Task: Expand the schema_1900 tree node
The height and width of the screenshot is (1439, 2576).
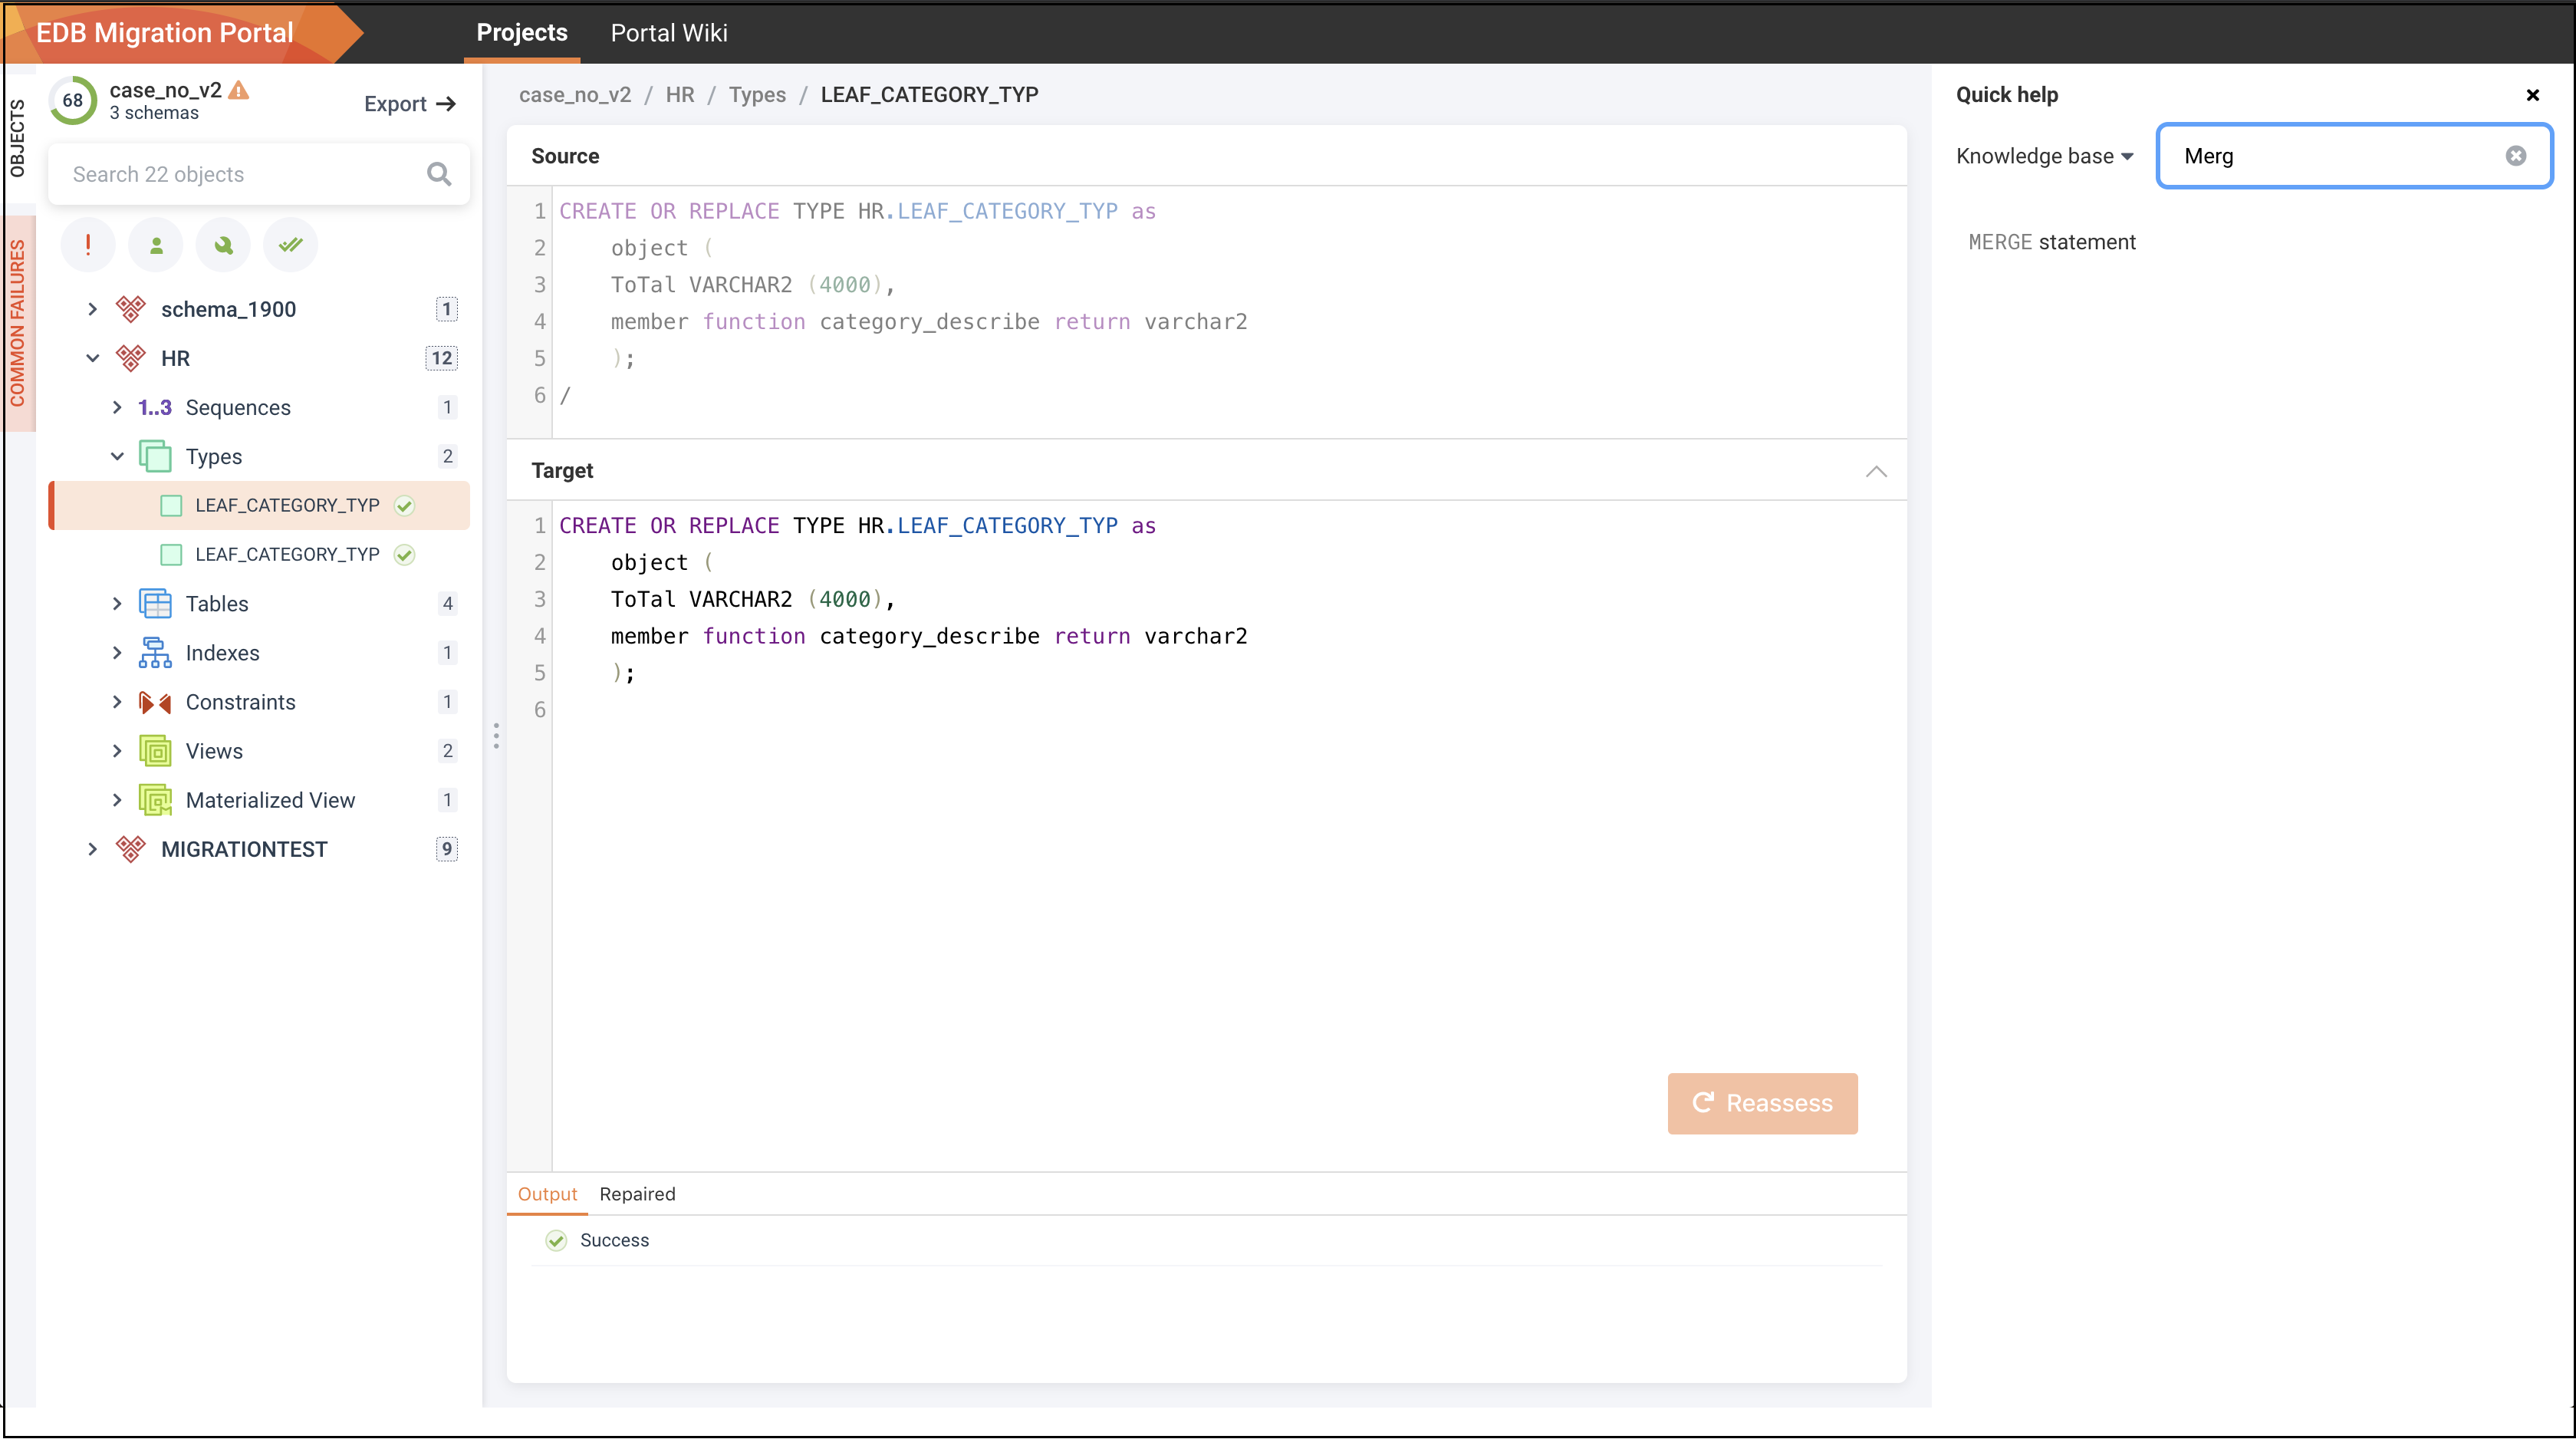Action: click(x=92, y=309)
